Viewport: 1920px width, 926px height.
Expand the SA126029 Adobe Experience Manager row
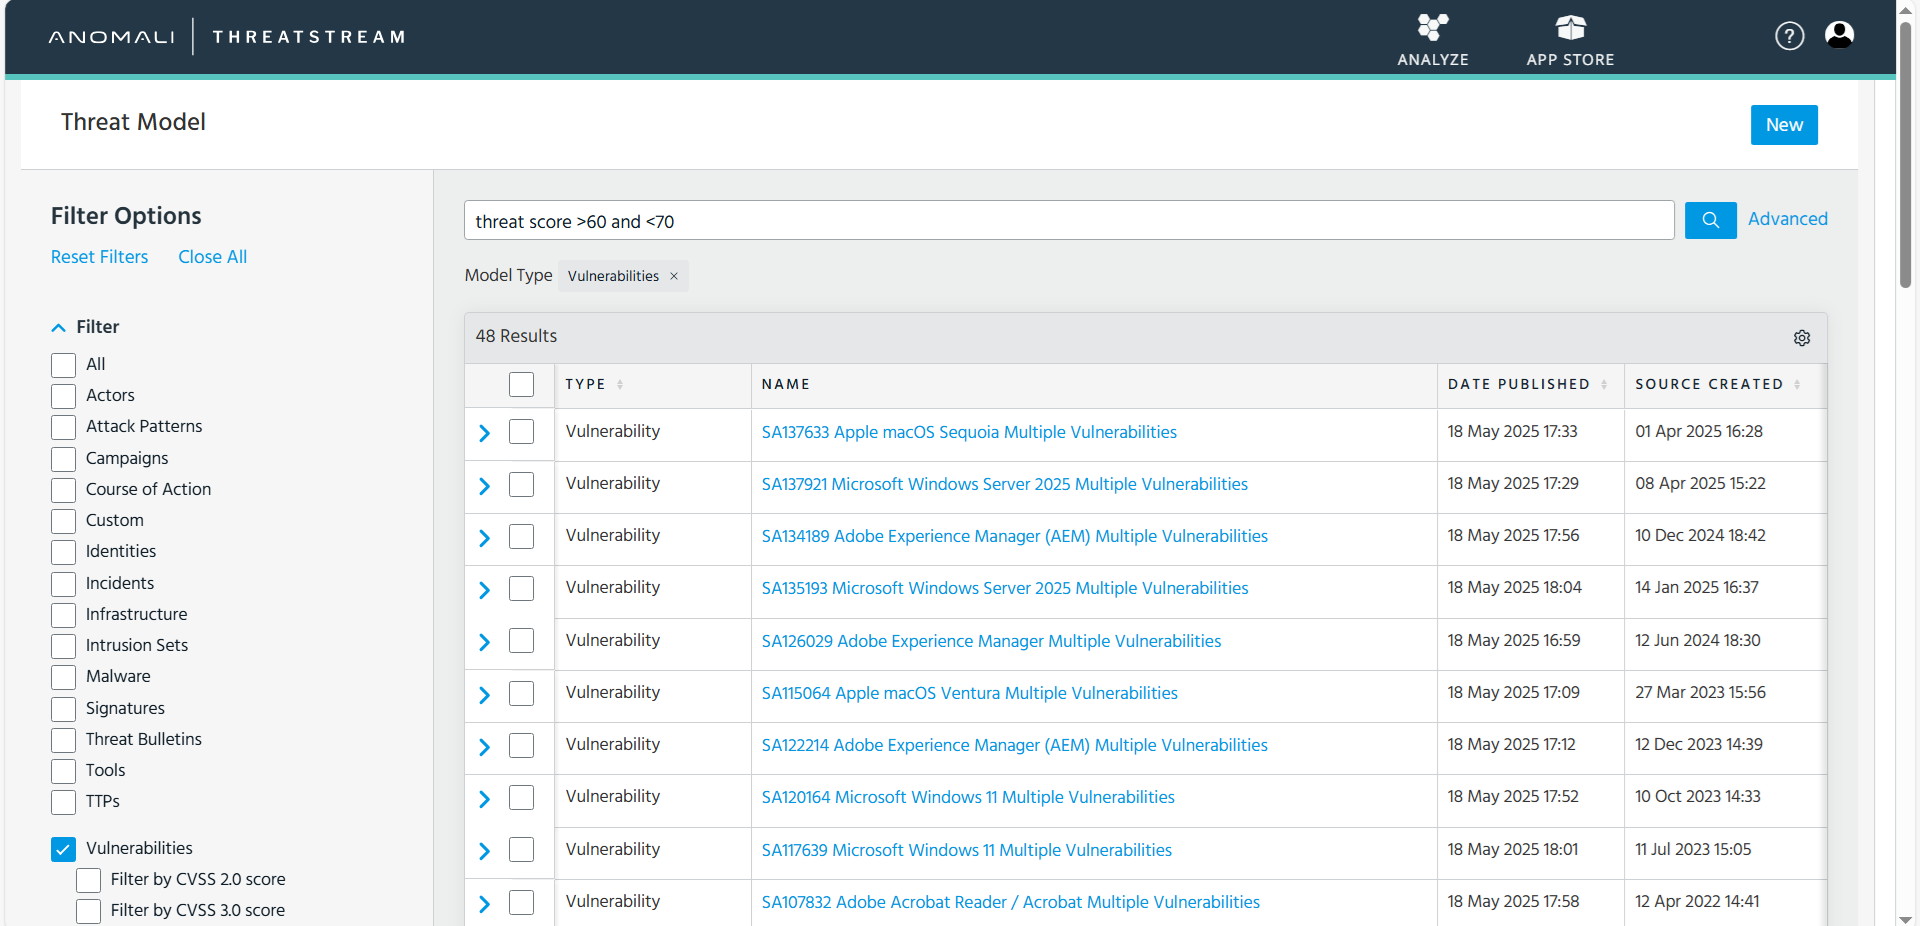pyautogui.click(x=484, y=642)
